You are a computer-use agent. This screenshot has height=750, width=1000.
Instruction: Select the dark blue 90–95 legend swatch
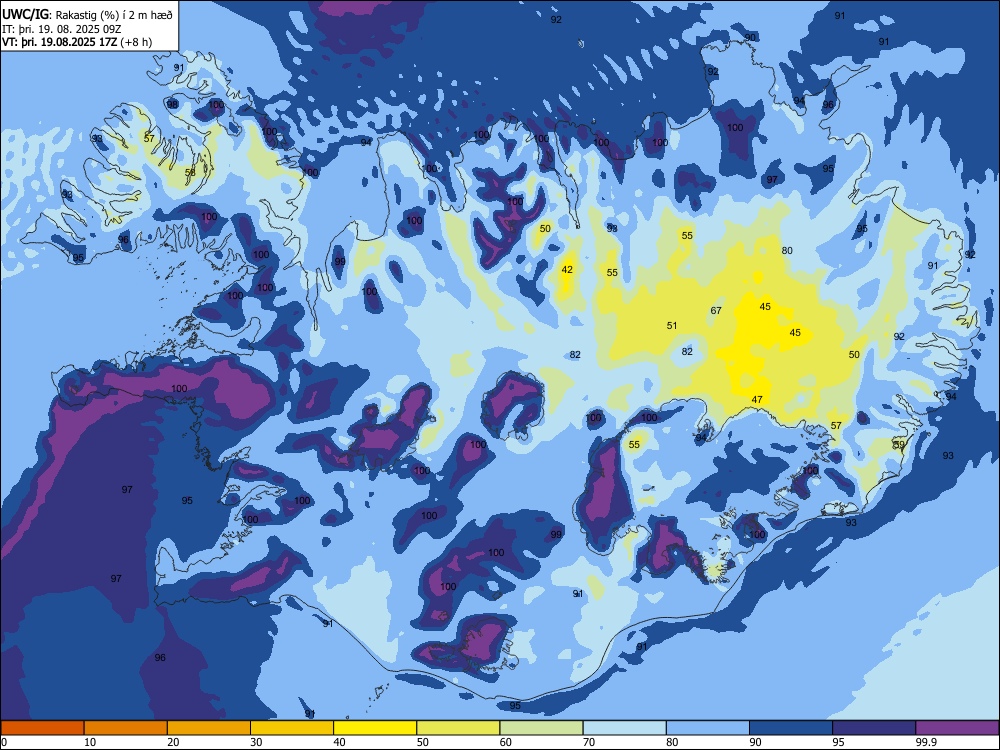point(791,728)
